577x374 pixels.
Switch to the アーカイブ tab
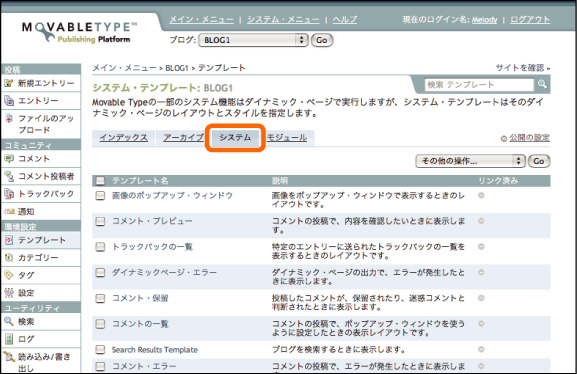point(183,138)
